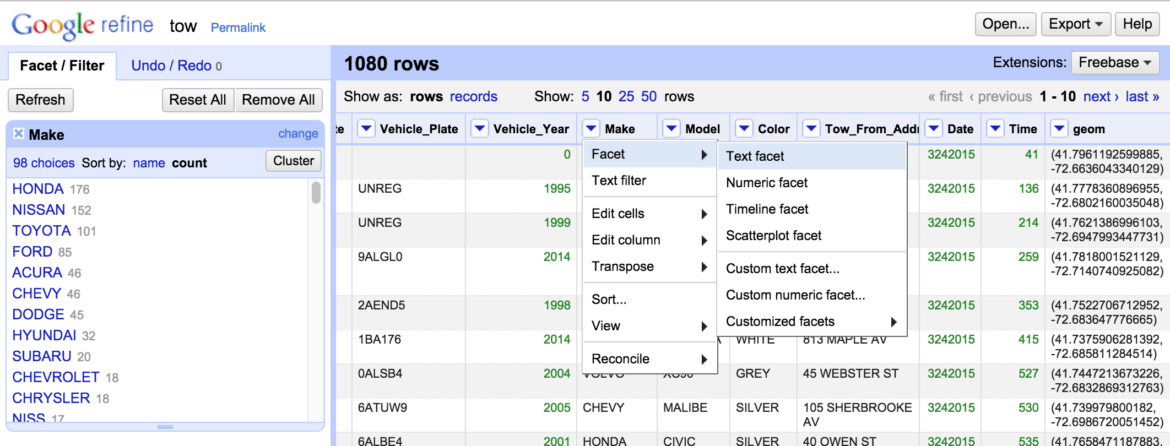Click the change link in Make facet
Viewport: 1170px width, 446px height.
coord(298,134)
